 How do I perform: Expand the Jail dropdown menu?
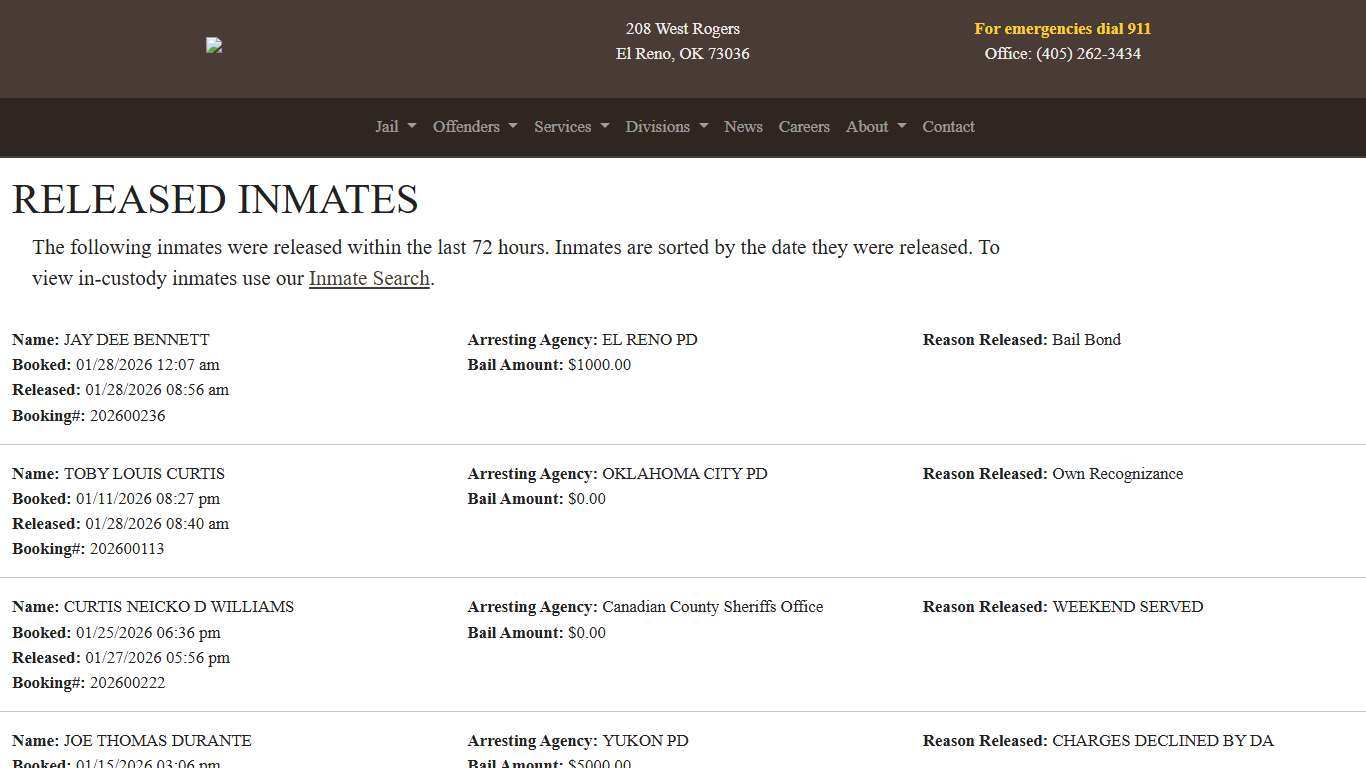point(395,127)
